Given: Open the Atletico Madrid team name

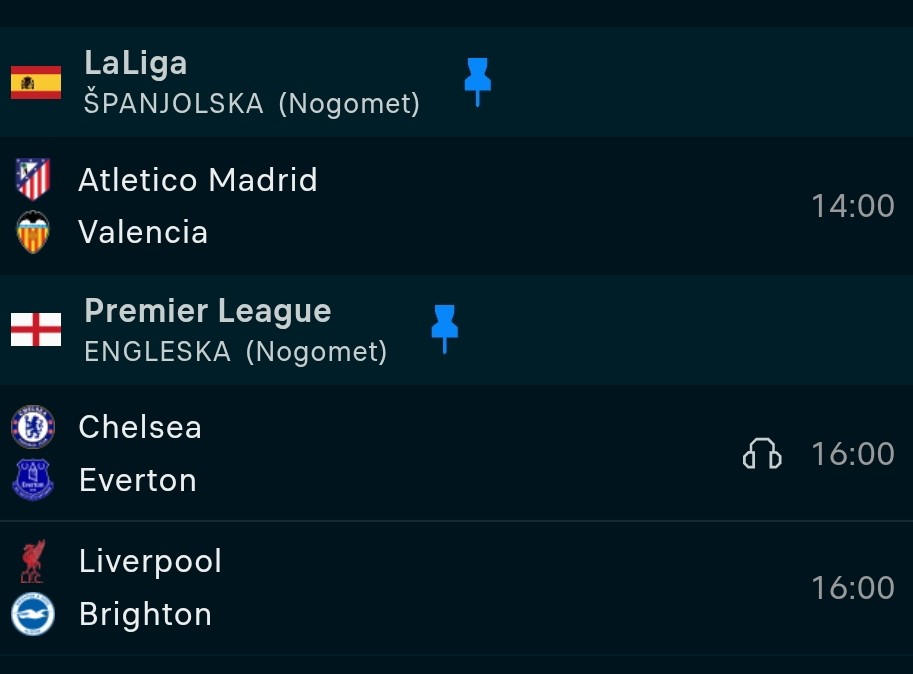Looking at the screenshot, I should coord(198,180).
